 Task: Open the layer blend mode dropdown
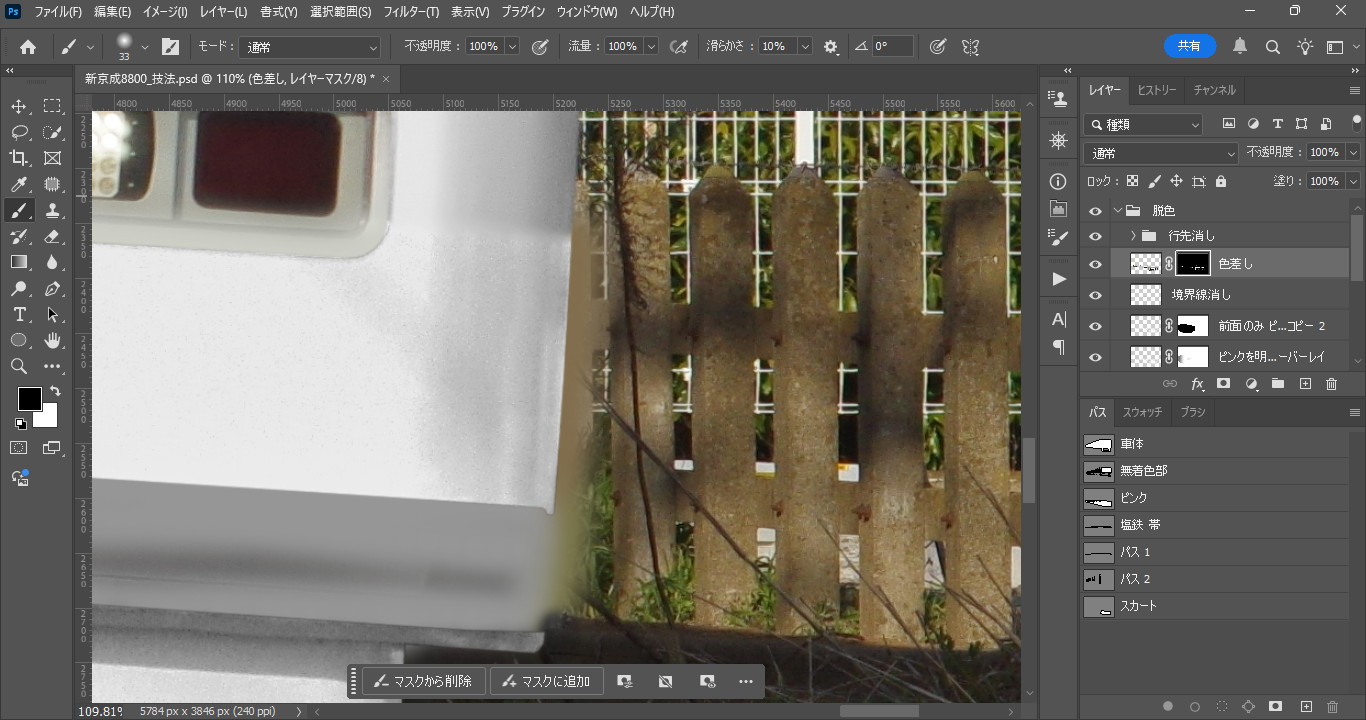tap(1160, 153)
